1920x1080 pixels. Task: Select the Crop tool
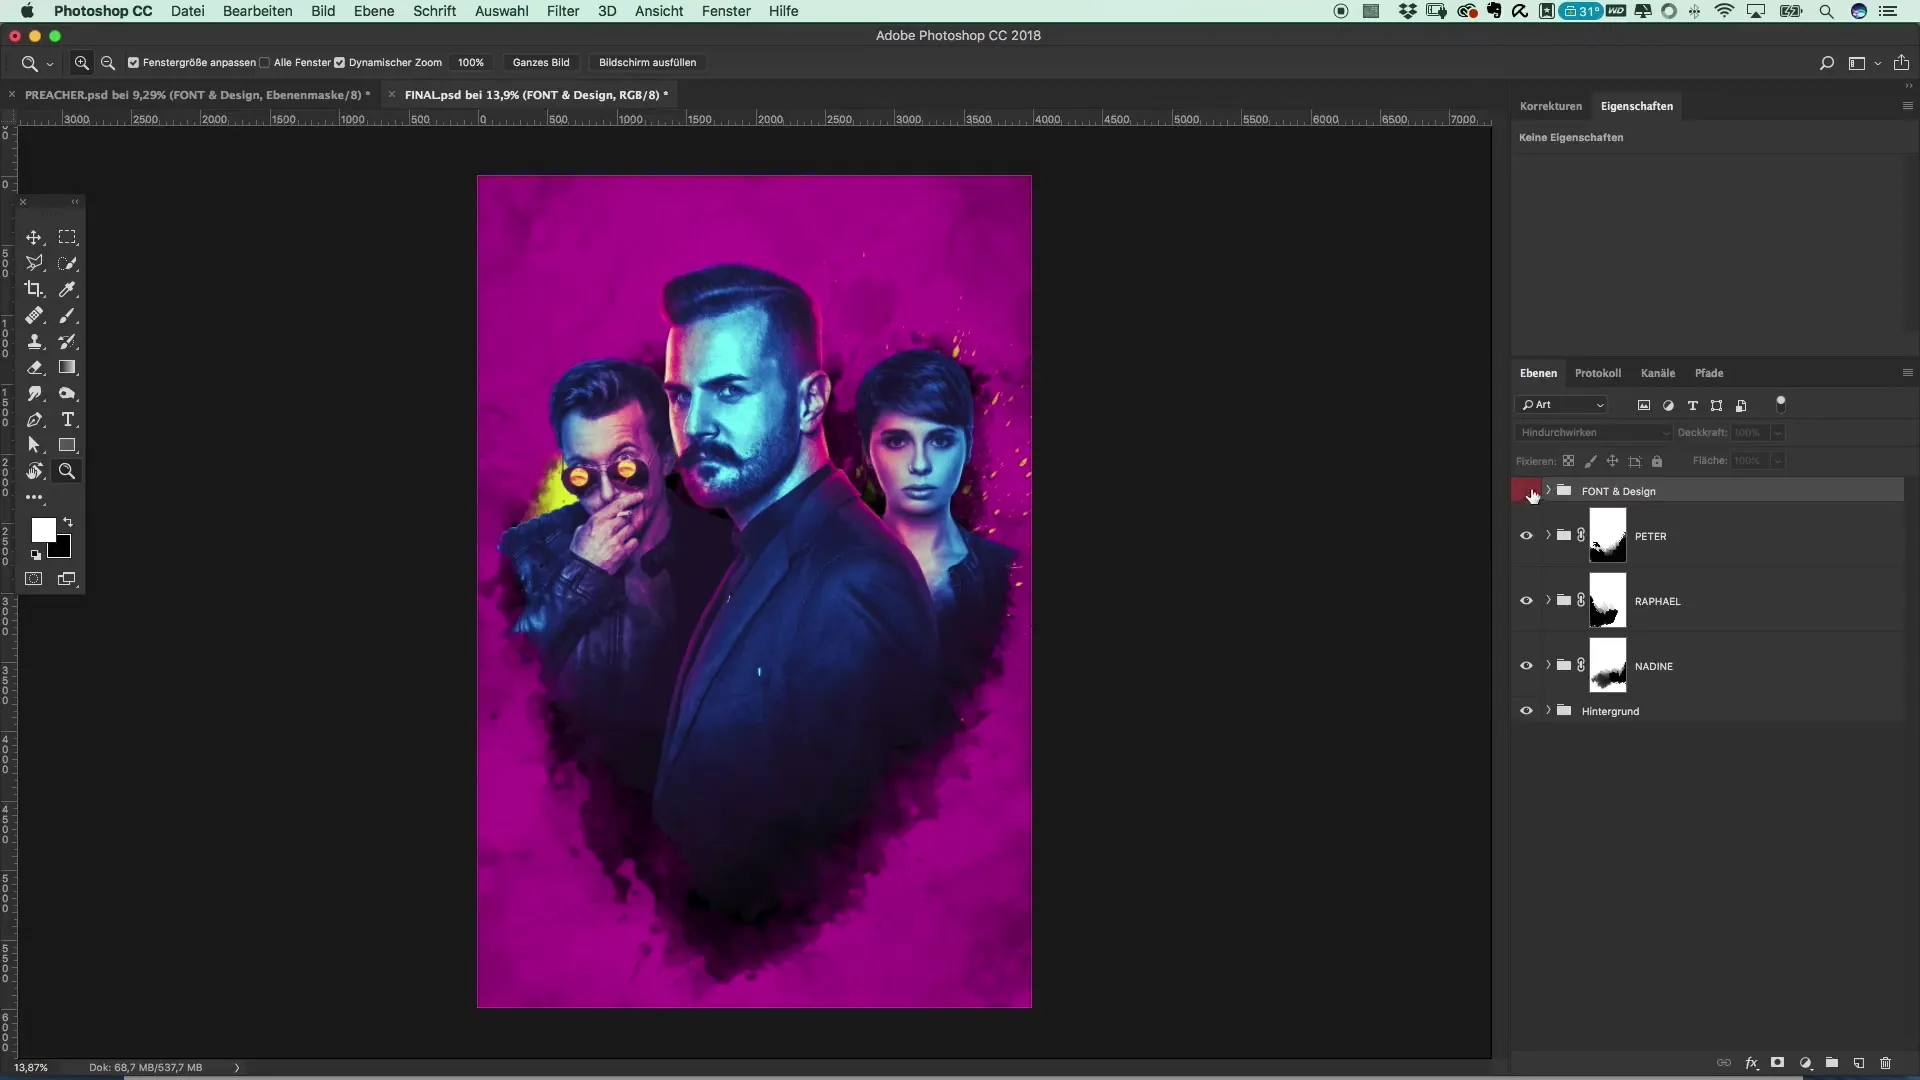[34, 290]
